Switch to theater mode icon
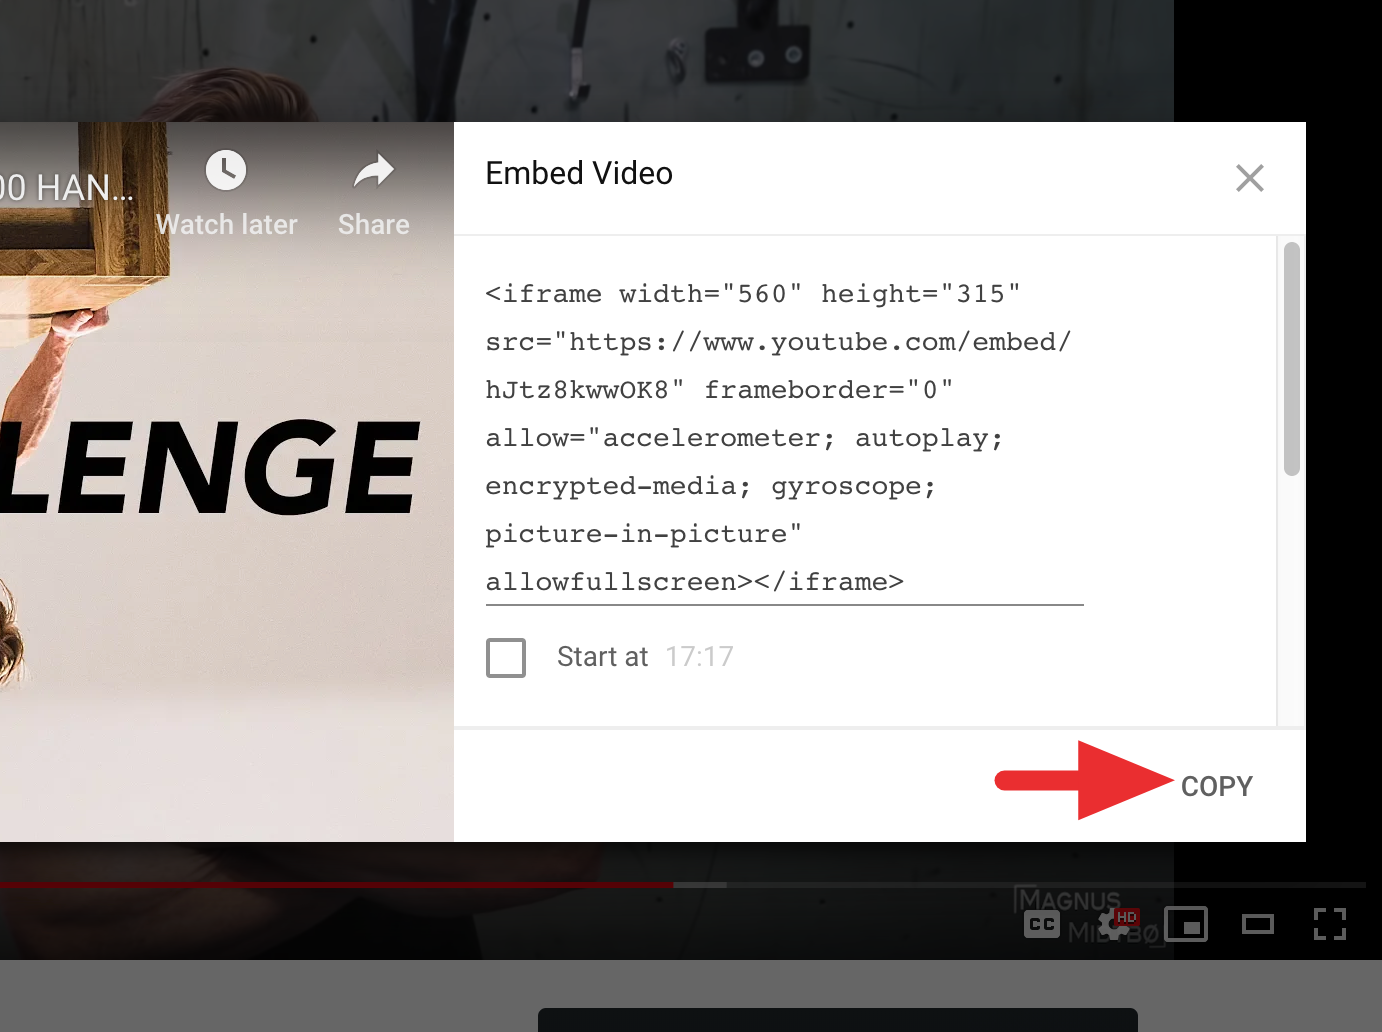Screen dimensions: 1382x1032 tap(1258, 924)
